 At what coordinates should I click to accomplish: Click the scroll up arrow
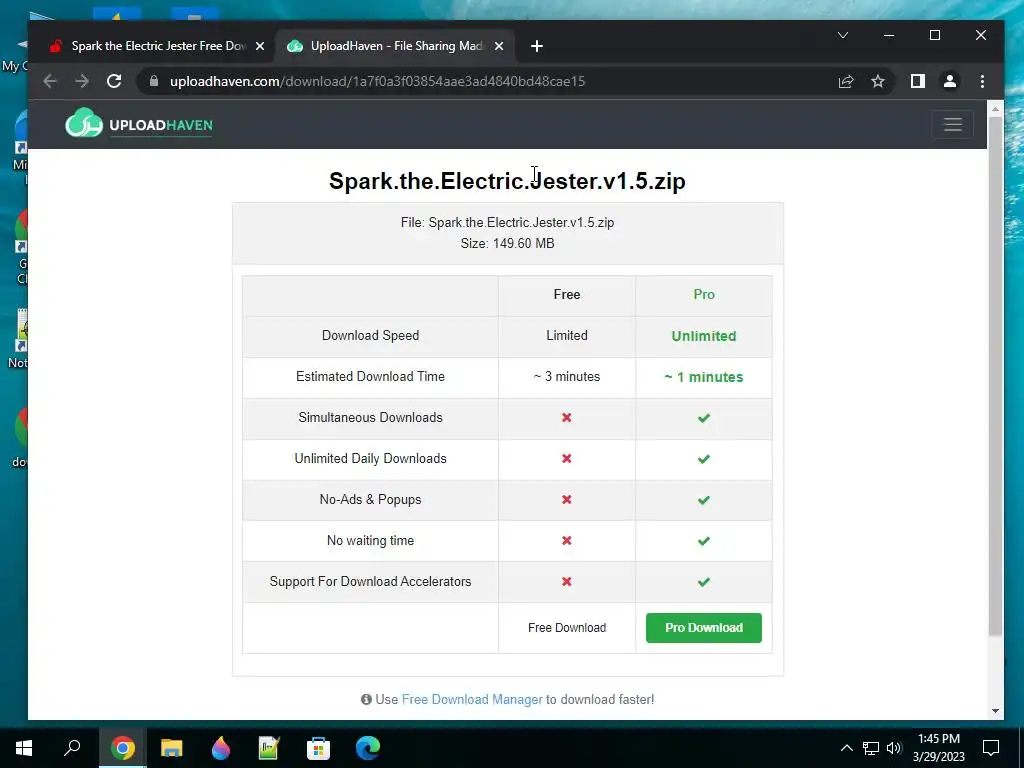(x=995, y=109)
